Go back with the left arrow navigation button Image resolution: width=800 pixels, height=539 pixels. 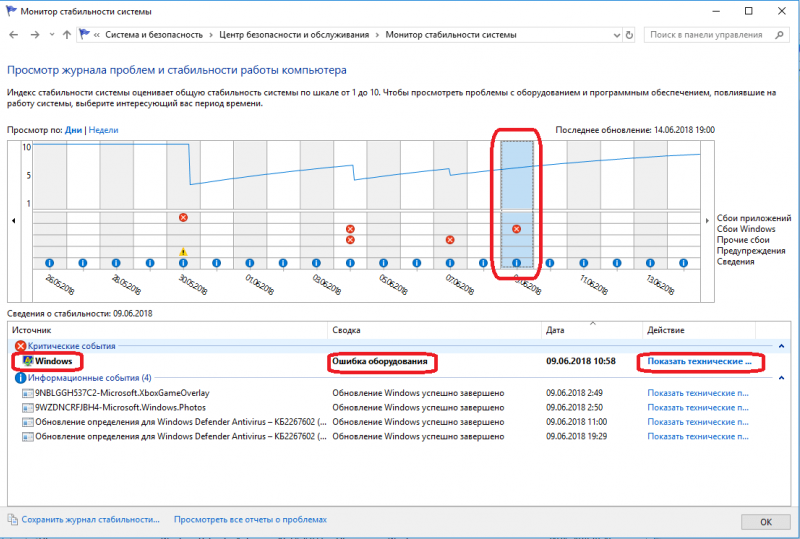(14, 35)
